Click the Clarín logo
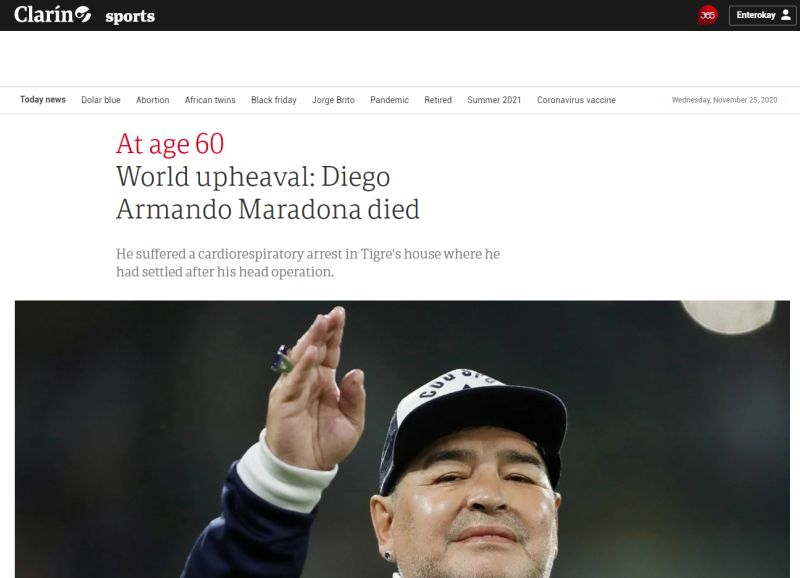Image resolution: width=800 pixels, height=578 pixels. click(53, 15)
